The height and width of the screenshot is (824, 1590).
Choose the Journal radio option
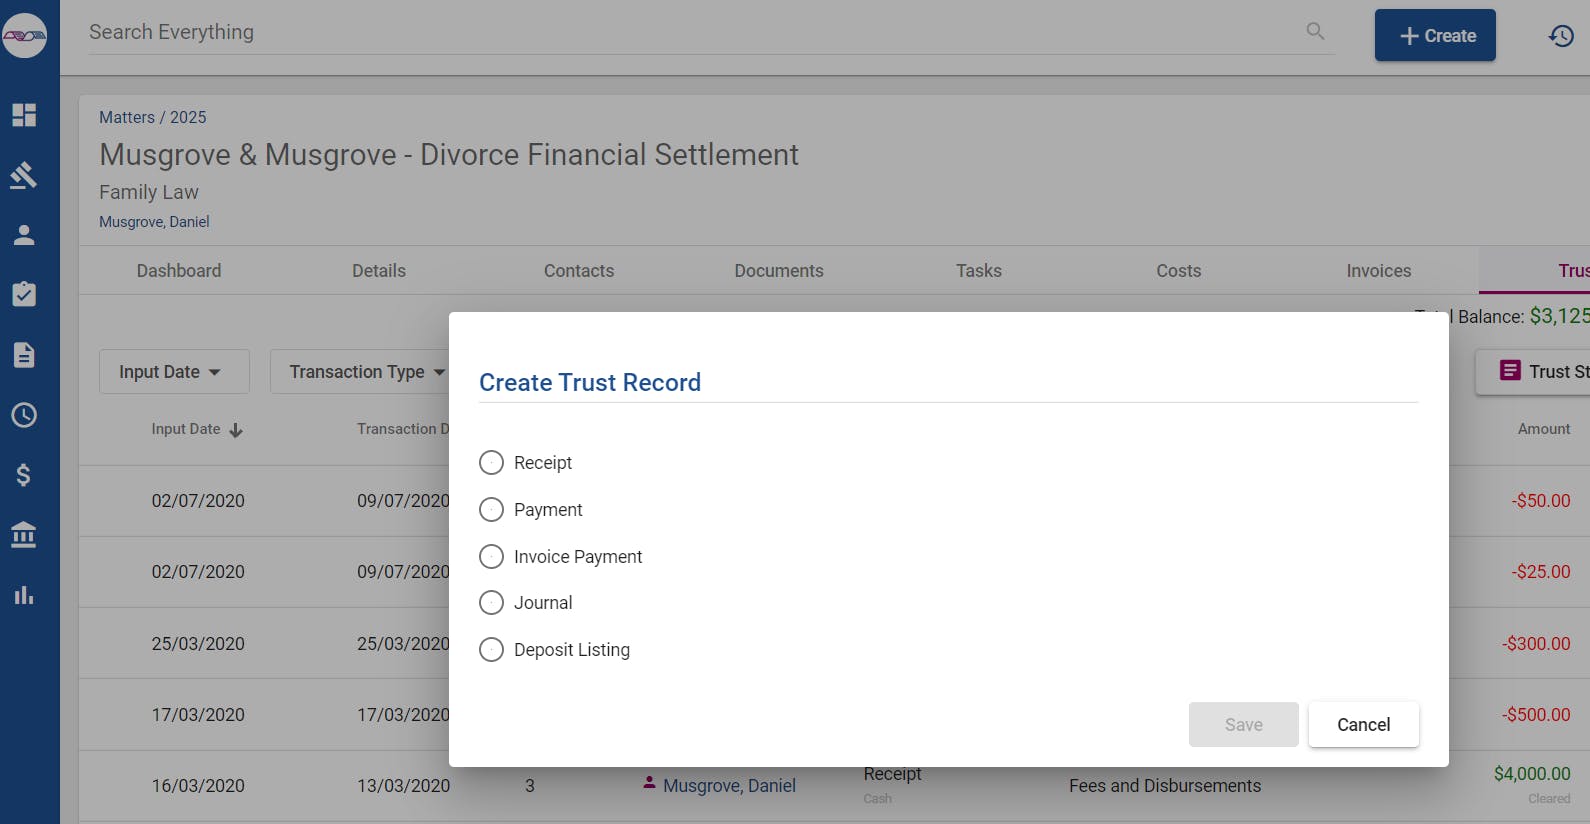point(491,603)
